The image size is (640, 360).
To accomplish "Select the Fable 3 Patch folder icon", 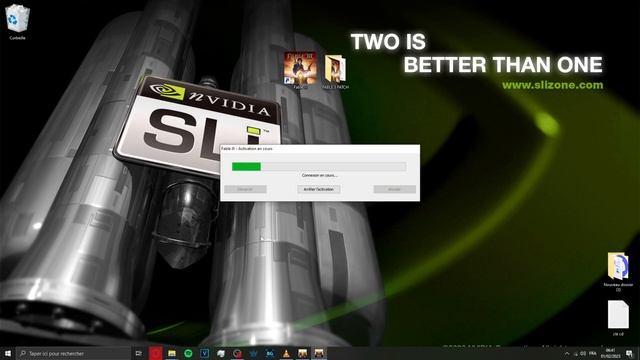I will [335, 71].
